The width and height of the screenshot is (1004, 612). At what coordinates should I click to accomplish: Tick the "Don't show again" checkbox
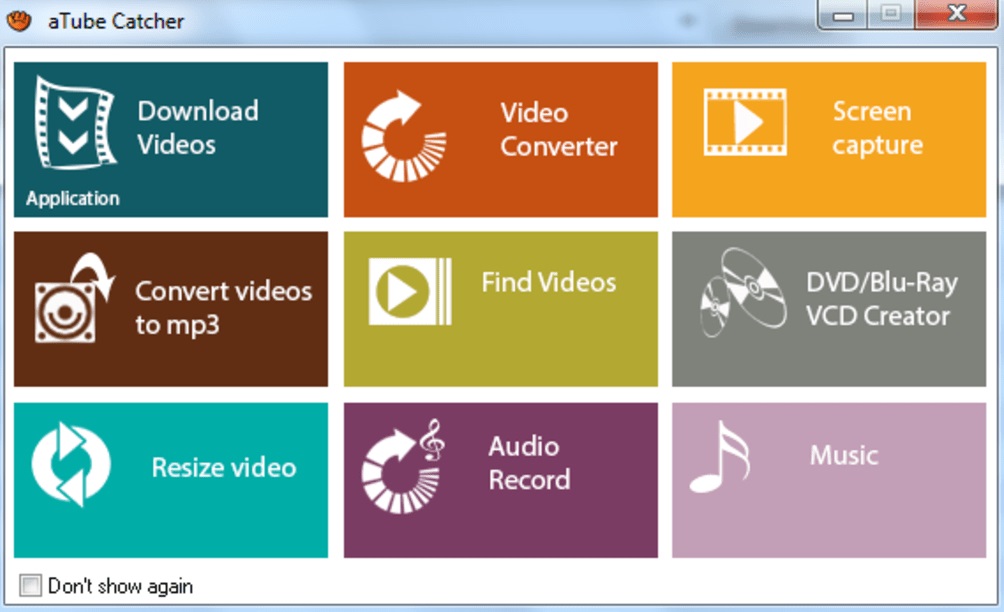pos(30,585)
